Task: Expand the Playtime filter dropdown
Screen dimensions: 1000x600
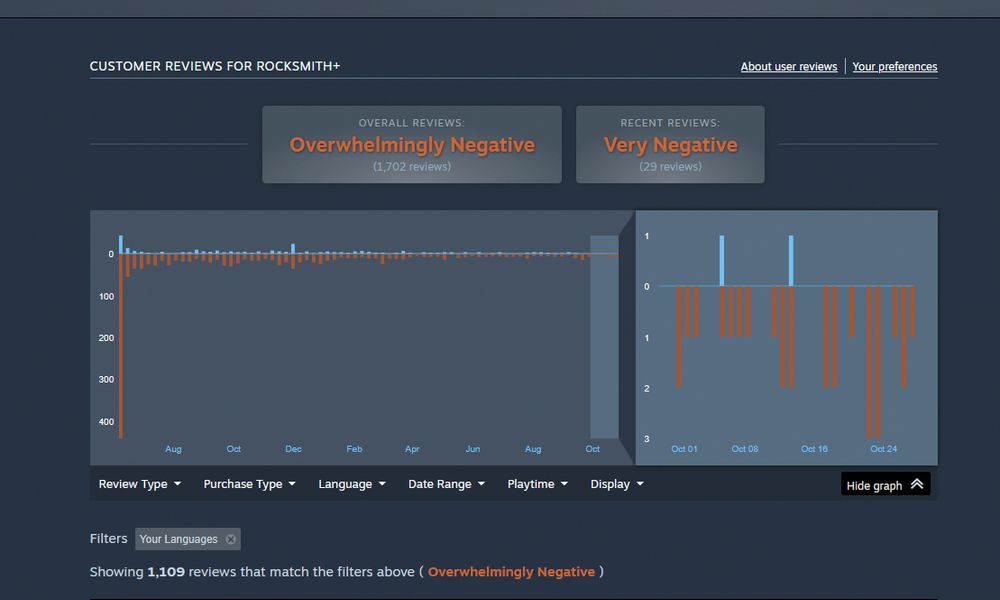Action: 538,484
